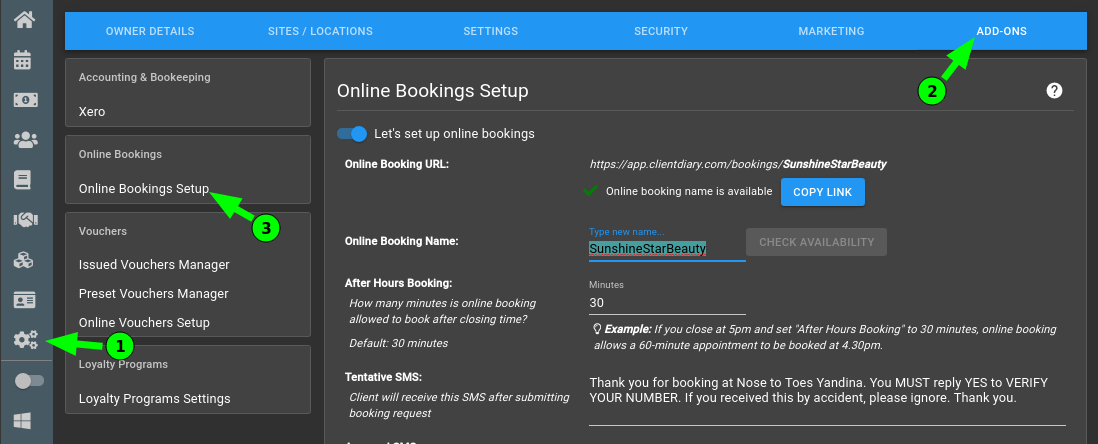Open the stock boxes icon in sidebar
Screen dimensions: 1098x444
coord(24,261)
